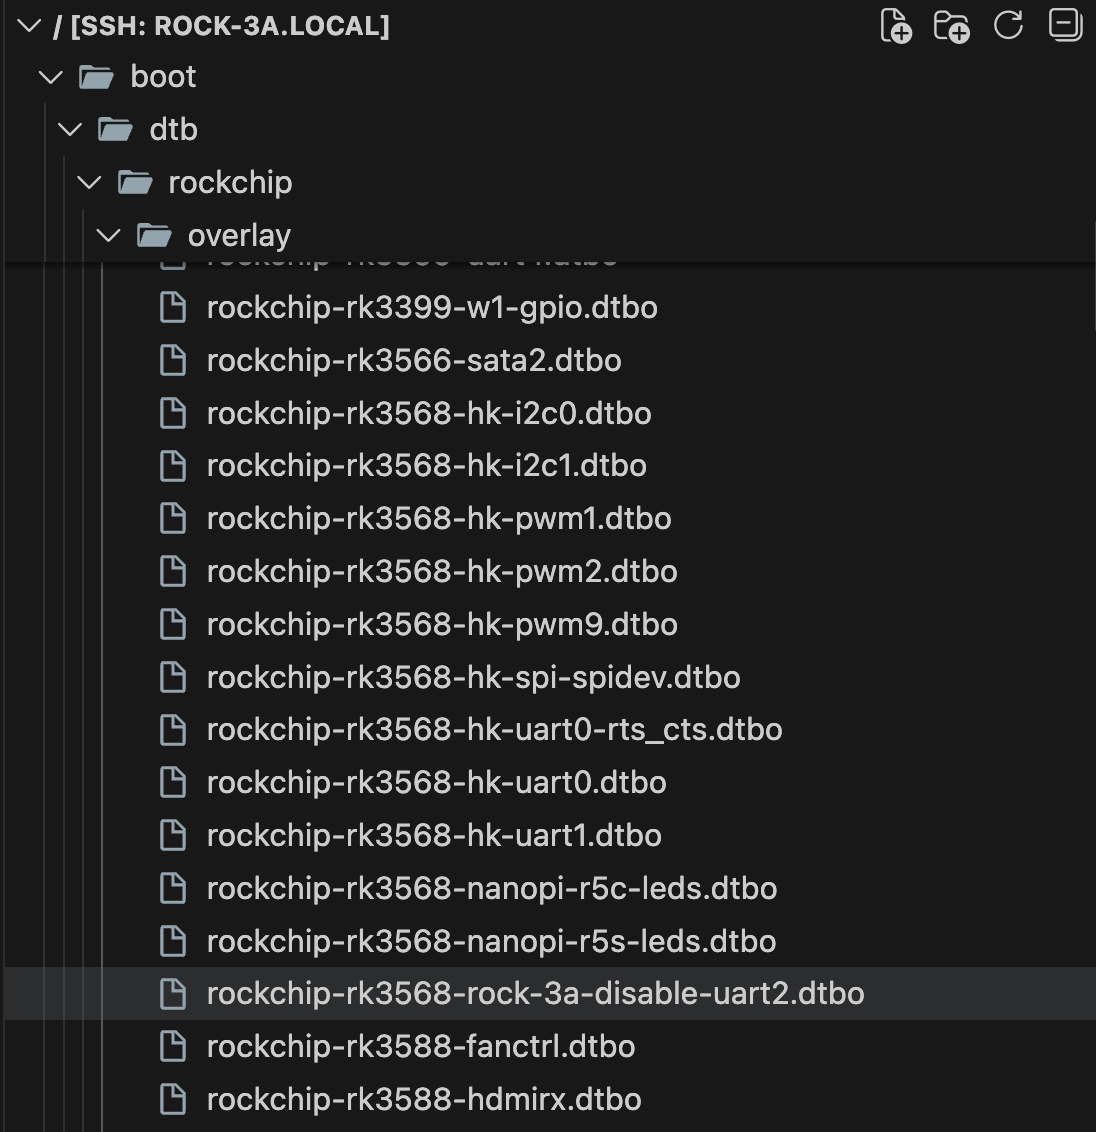Open rockchip-rk3399-w1-gpio.dtbo file
Image resolution: width=1096 pixels, height=1132 pixels.
tap(431, 308)
